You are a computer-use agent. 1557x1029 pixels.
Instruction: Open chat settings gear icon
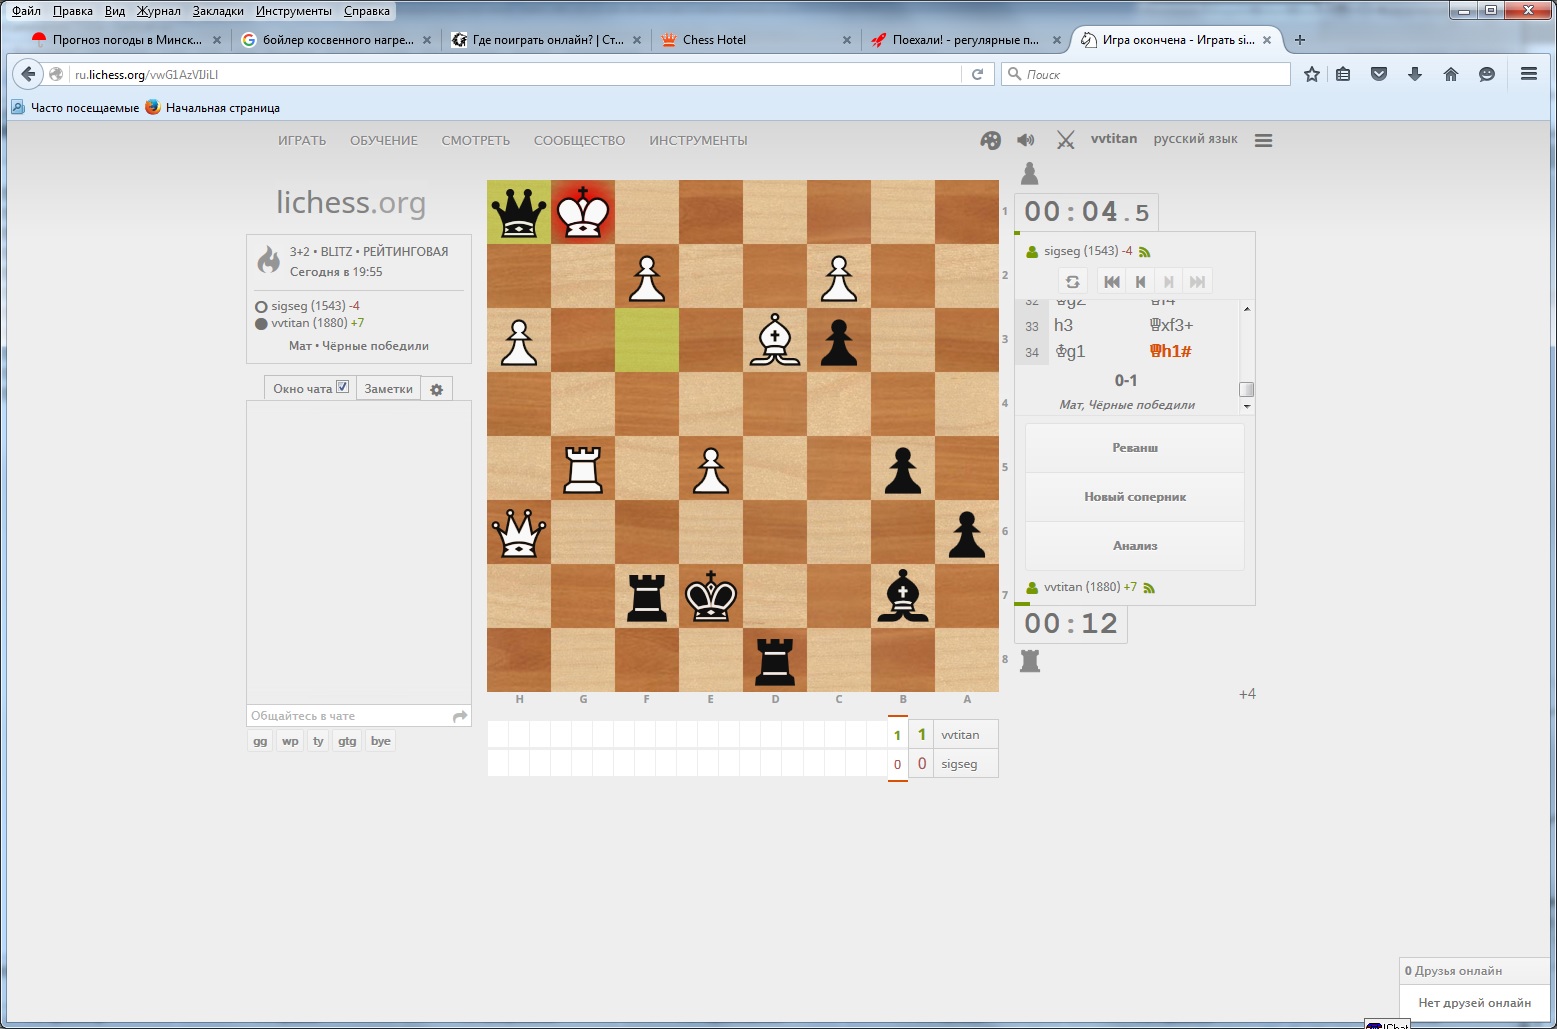click(436, 389)
